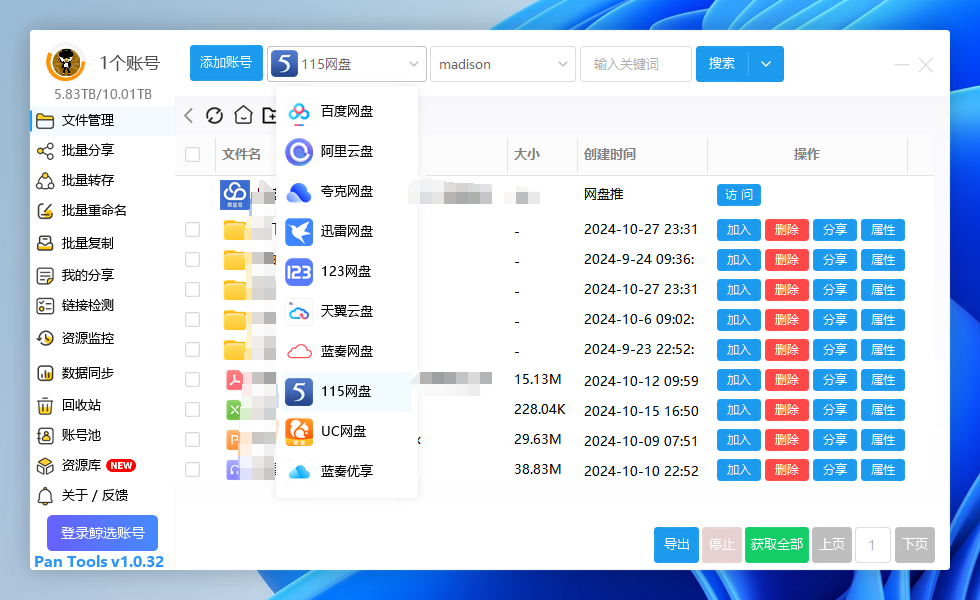This screenshot has height=600, width=980.
Task: Click the 我的分享 list icon
Action: tap(45, 276)
